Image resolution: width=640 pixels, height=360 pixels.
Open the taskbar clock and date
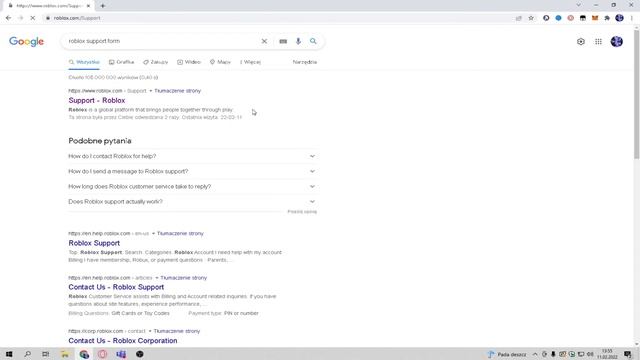(x=607, y=354)
